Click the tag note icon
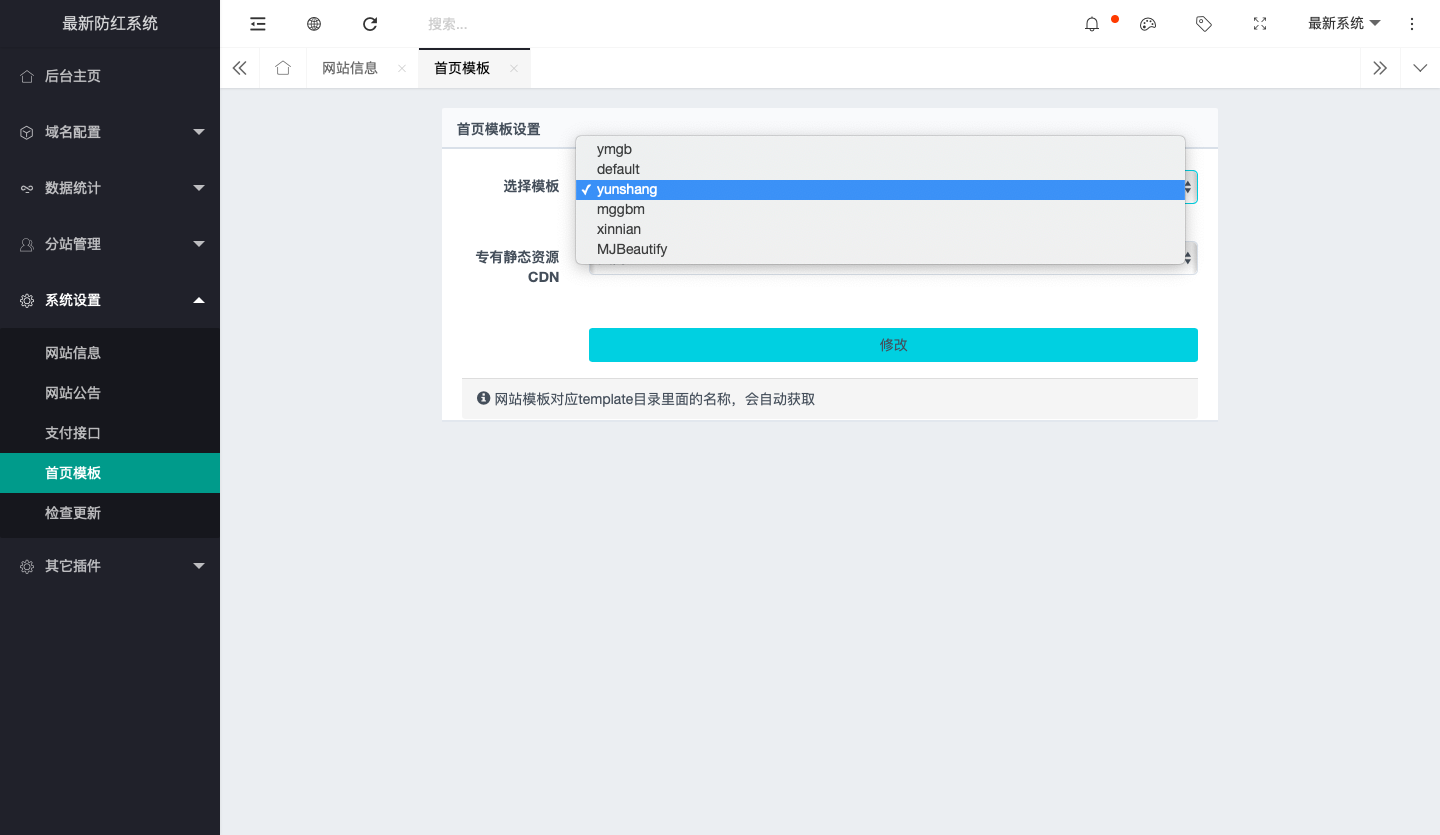The height and width of the screenshot is (835, 1440). pos(1204,24)
